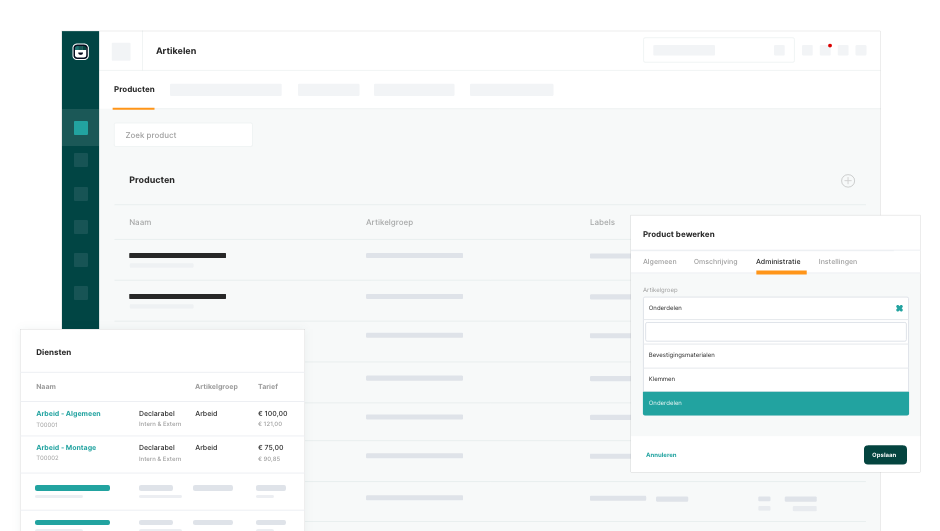Click the Annuleren link
The height and width of the screenshot is (531, 940).
coord(661,455)
